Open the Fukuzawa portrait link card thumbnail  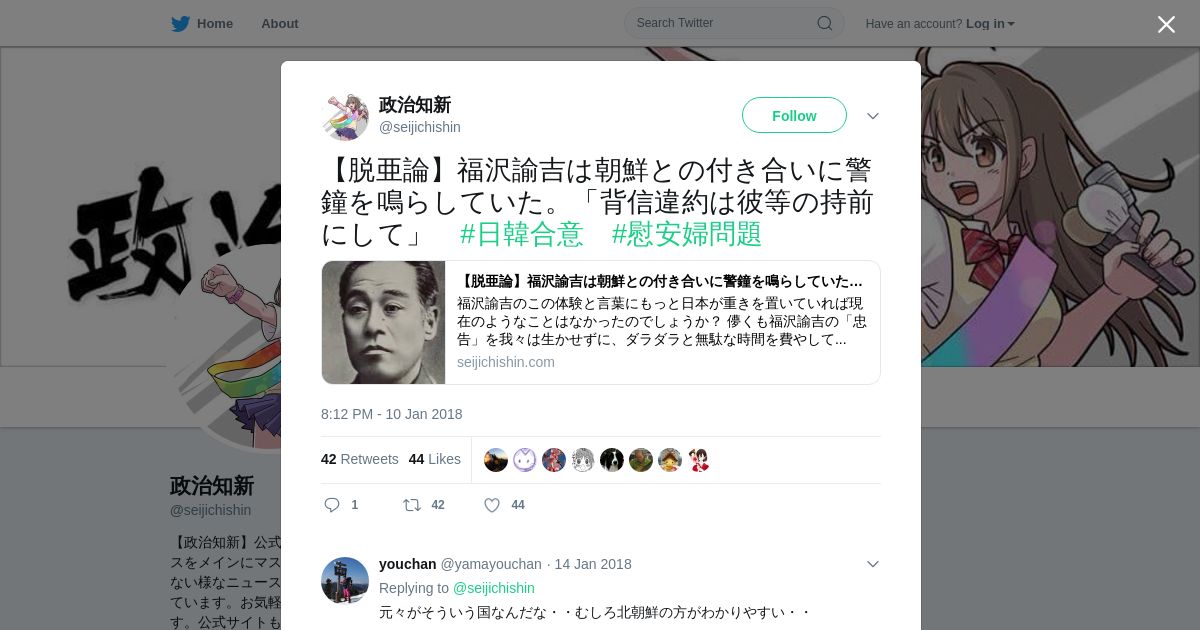point(384,323)
